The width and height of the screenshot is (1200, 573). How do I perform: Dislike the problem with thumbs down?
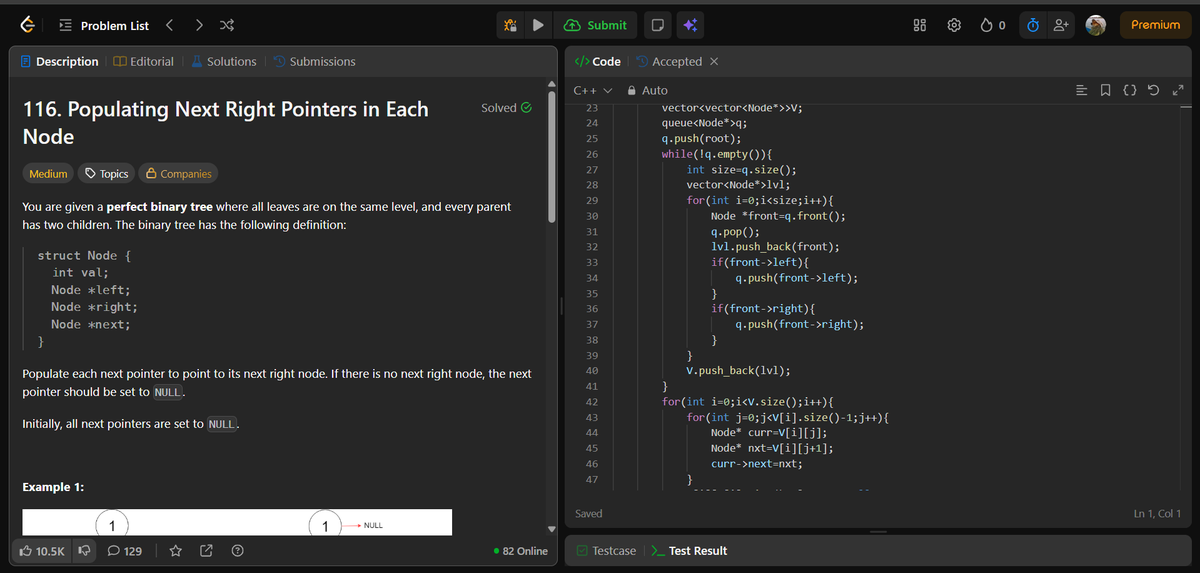click(85, 551)
